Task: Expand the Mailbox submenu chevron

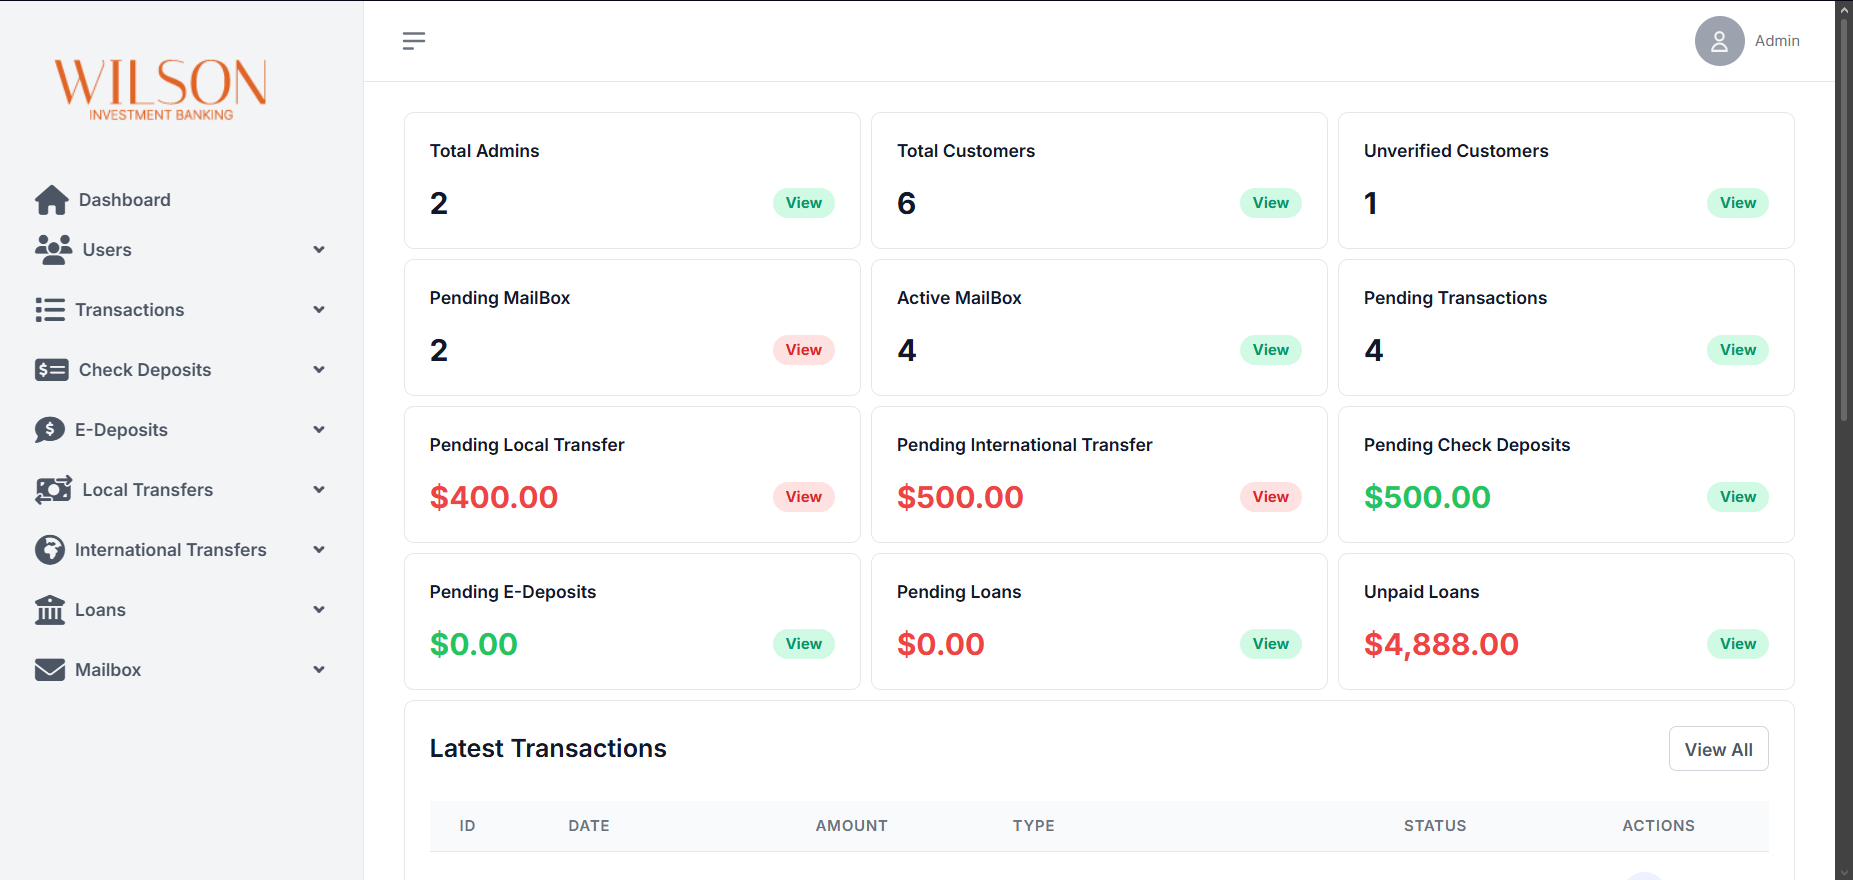Action: coord(319,670)
